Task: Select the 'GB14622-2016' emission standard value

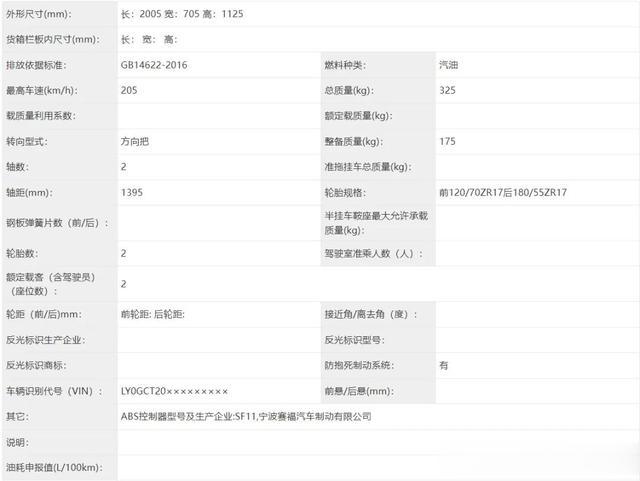Action: [x=154, y=65]
